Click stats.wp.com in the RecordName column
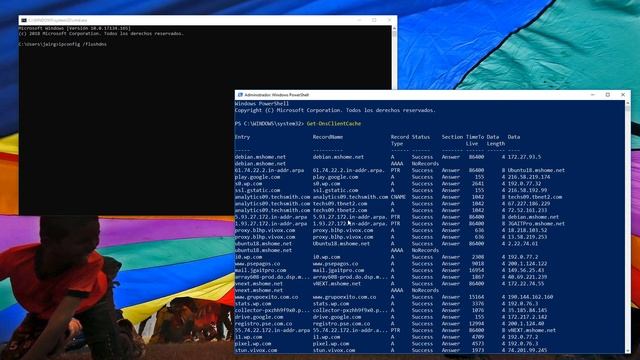640x360 pixels. (331, 304)
